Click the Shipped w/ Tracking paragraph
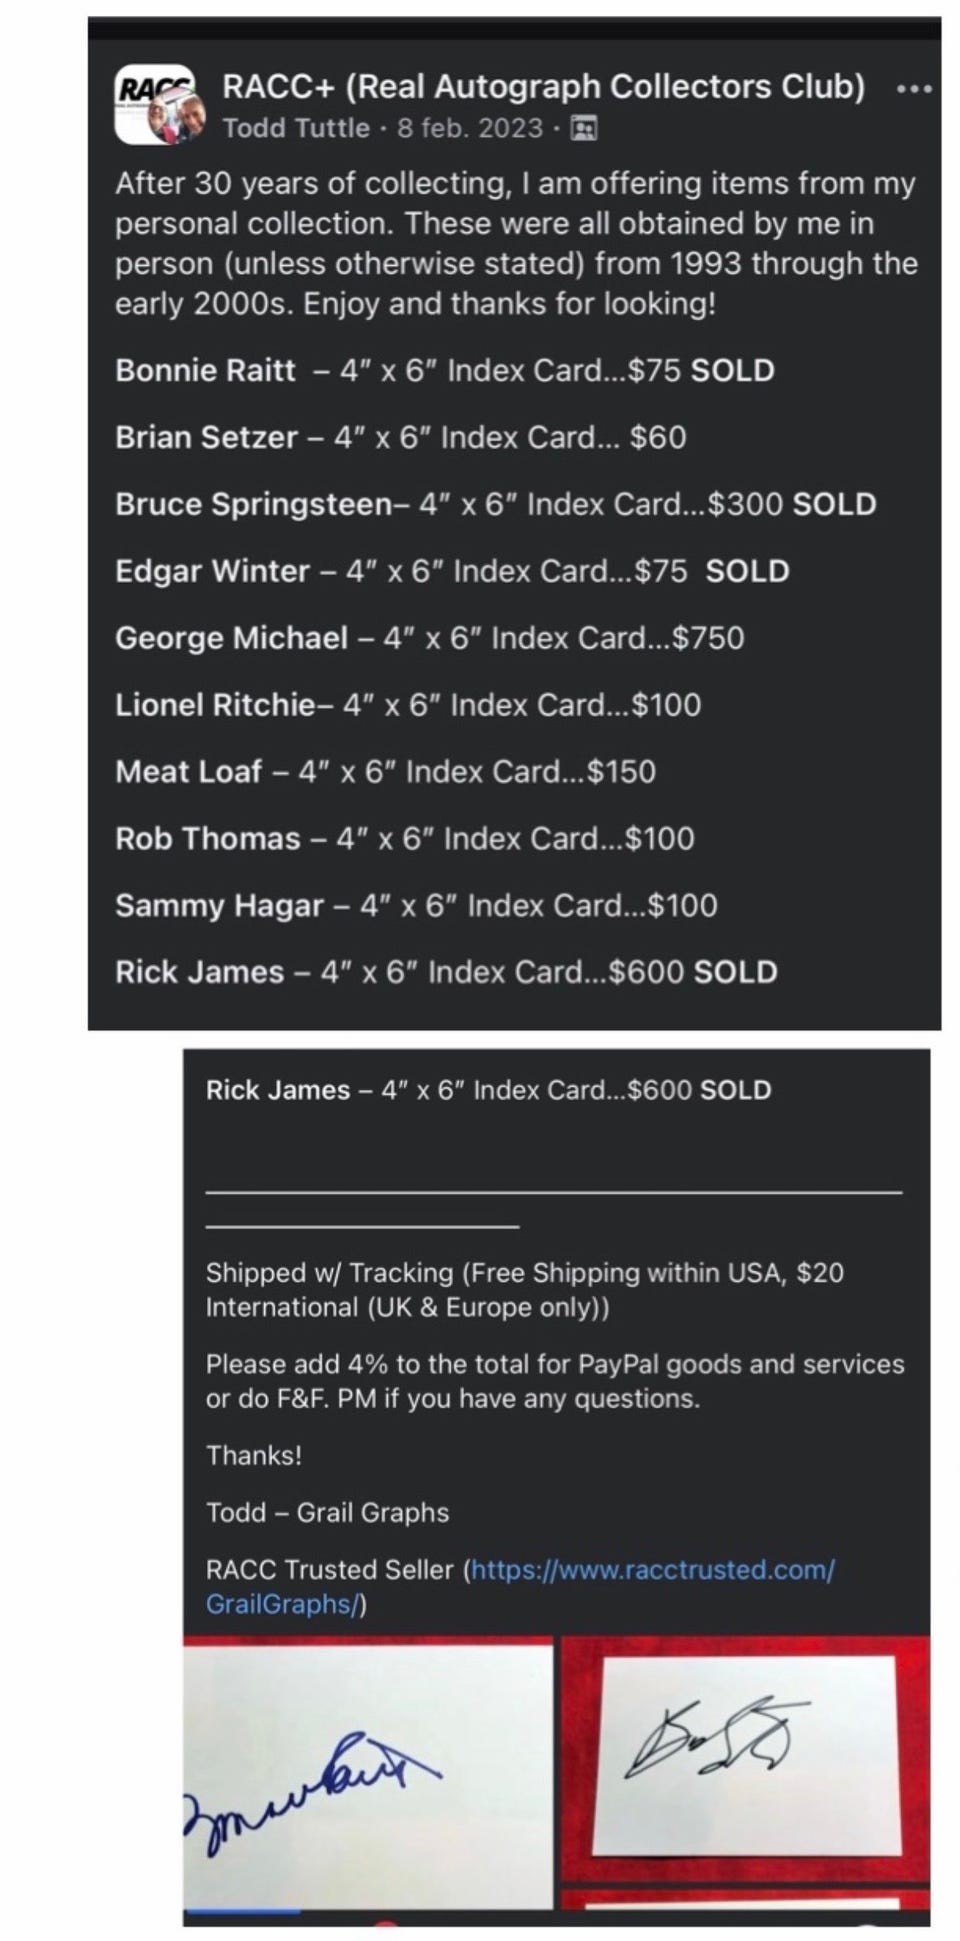 pyautogui.click(x=524, y=1290)
